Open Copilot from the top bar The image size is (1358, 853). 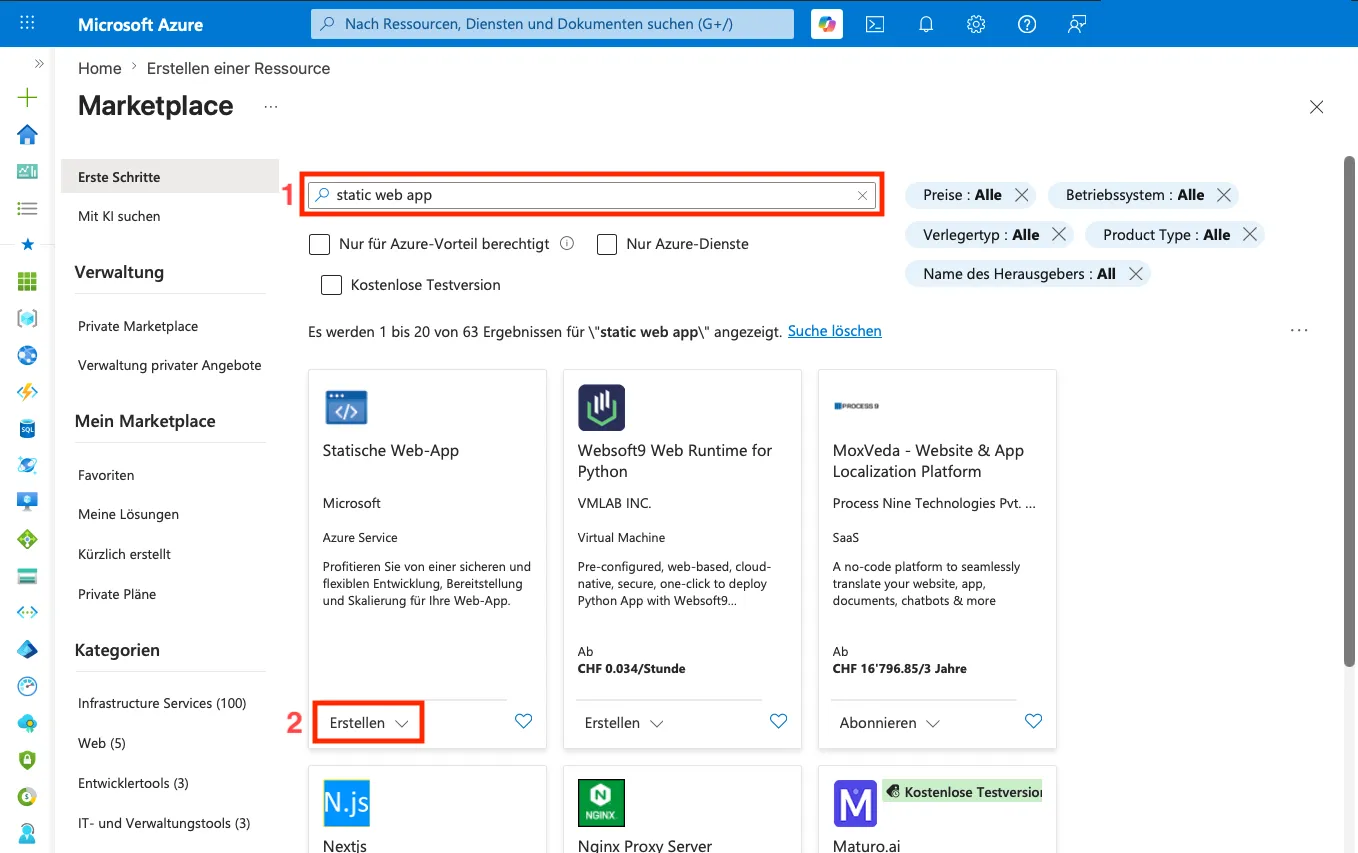(827, 24)
